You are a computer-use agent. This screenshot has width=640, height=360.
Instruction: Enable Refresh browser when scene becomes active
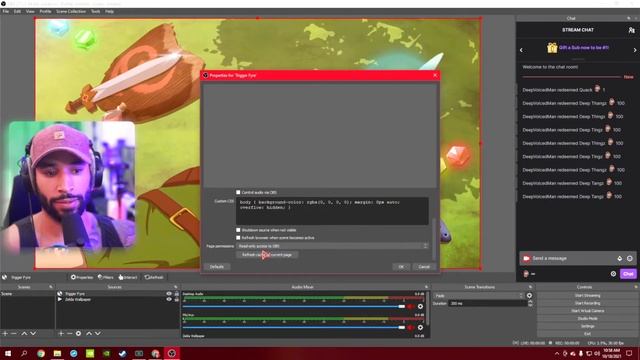(238, 238)
